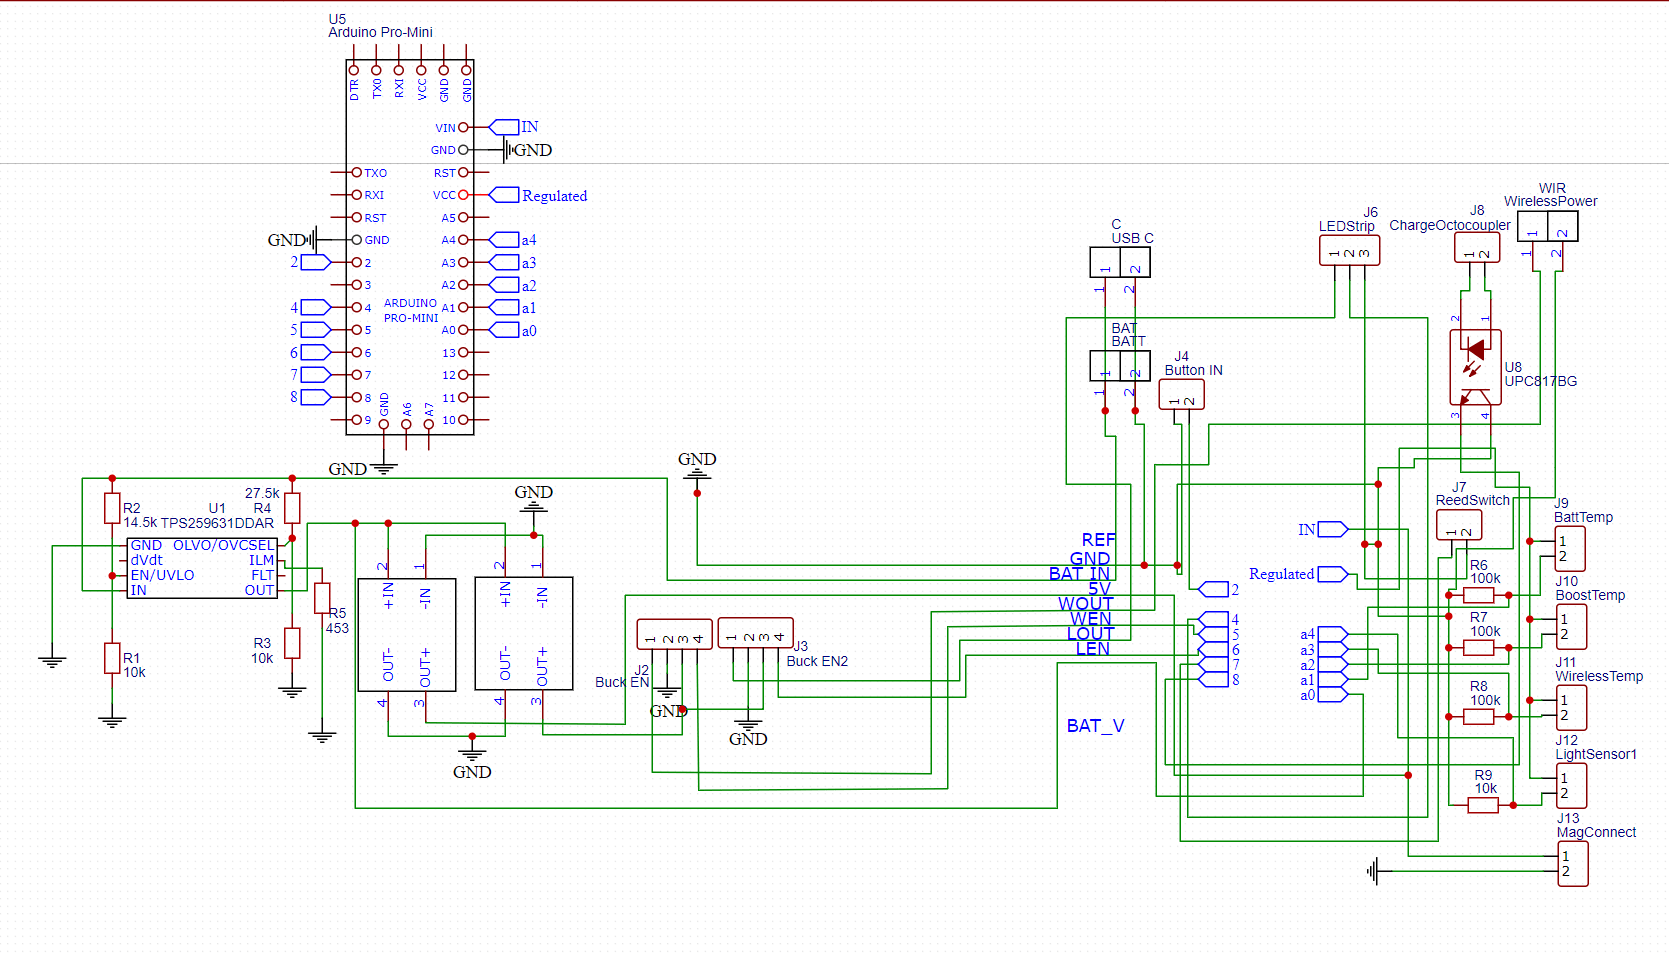The width and height of the screenshot is (1669, 954).
Task: Select the J13 MagConnect connector
Action: coord(1573,862)
